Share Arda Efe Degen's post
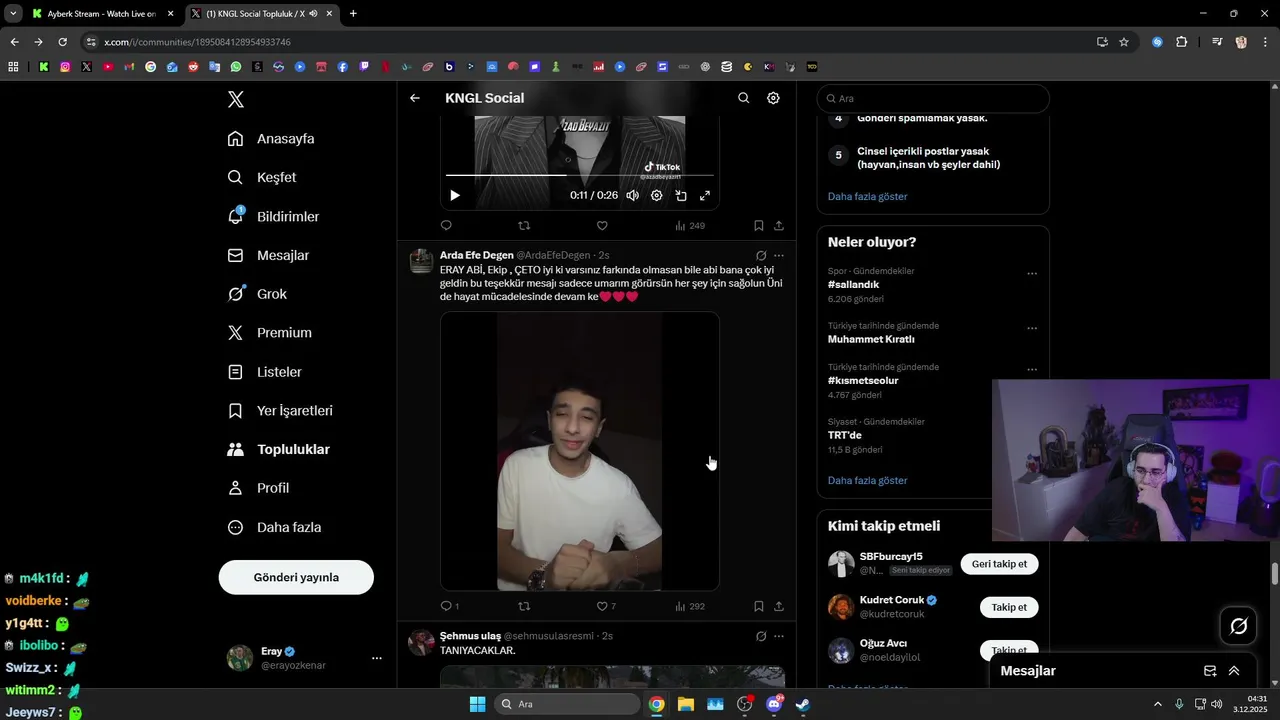 (x=779, y=606)
